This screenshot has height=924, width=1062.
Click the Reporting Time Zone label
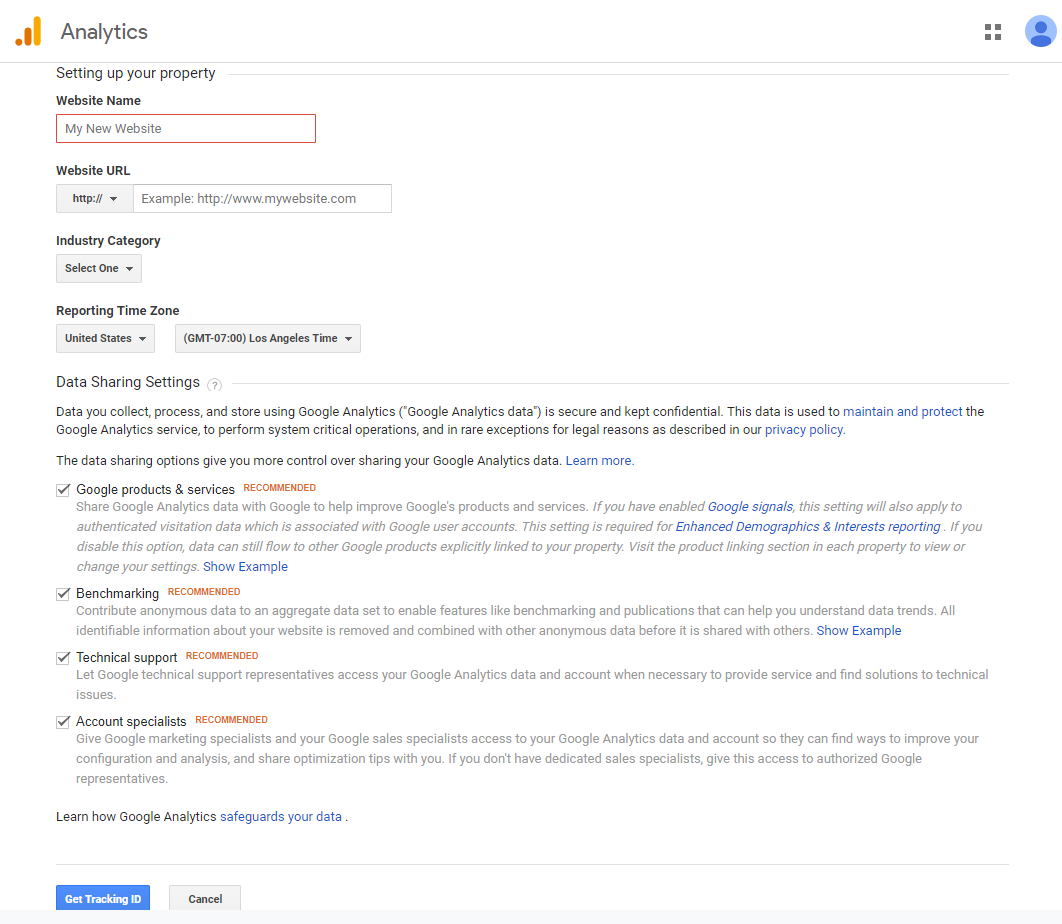[x=118, y=310]
